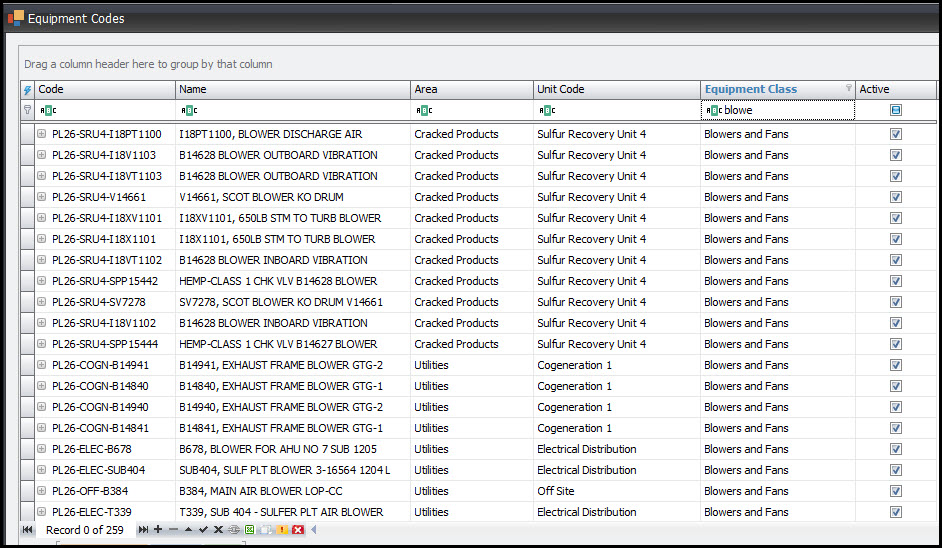
Task: Click 'Record 0 of 259' status text
Action: (x=85, y=530)
